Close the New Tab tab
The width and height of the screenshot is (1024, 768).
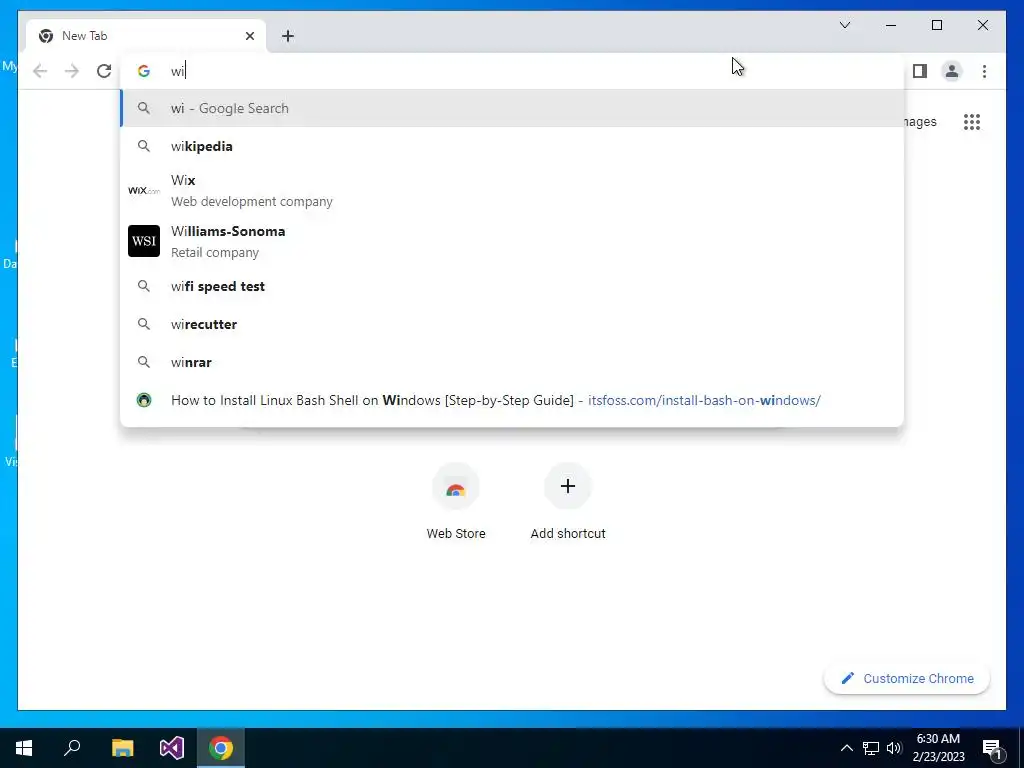(x=249, y=36)
